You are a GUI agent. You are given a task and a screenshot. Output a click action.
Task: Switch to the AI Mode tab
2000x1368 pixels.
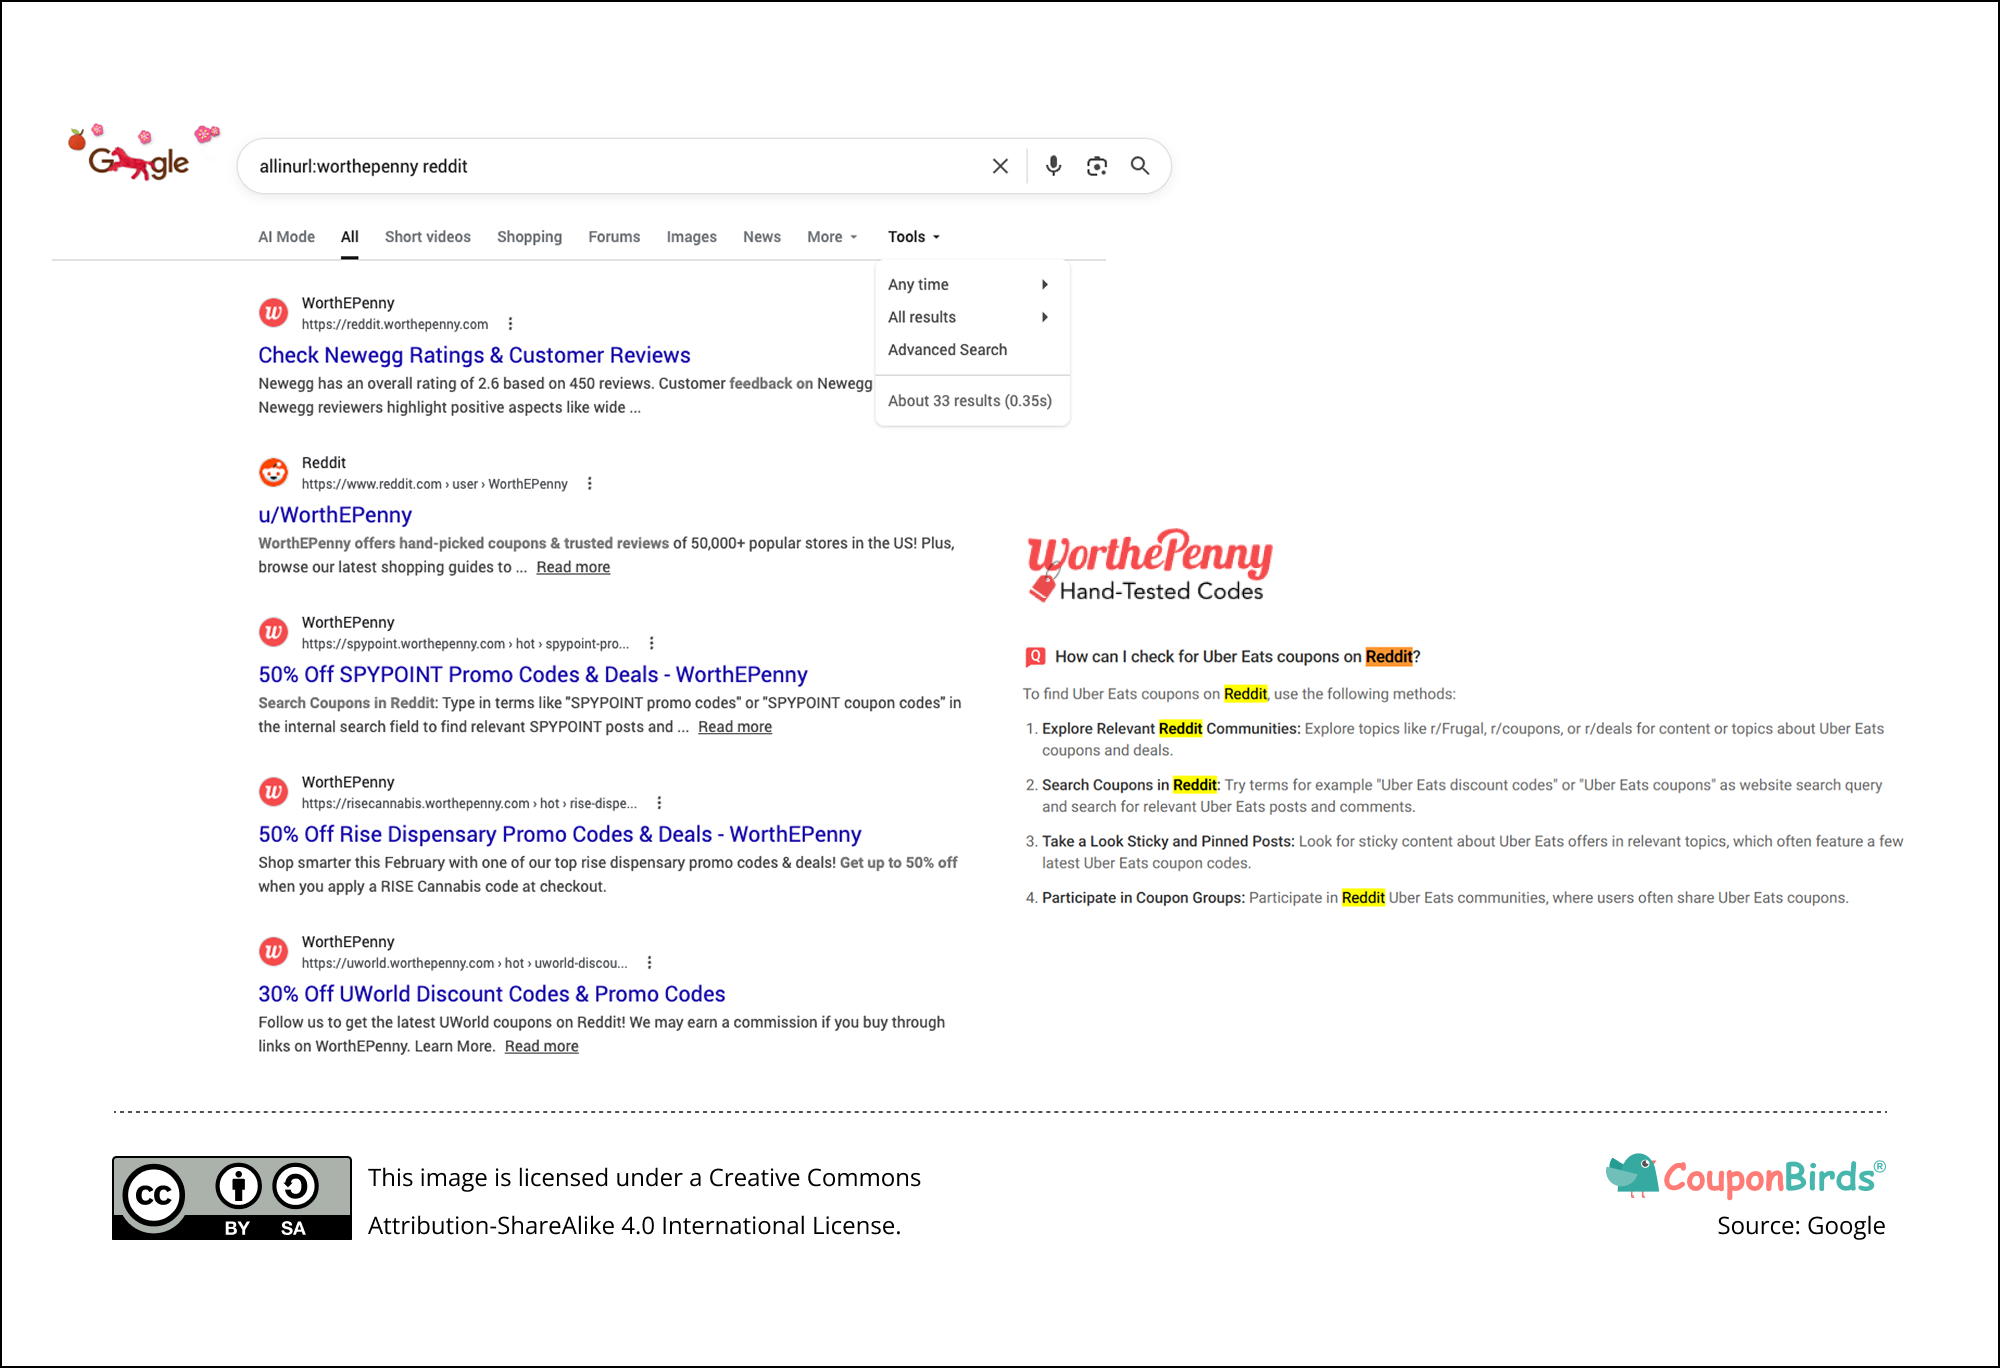(286, 237)
